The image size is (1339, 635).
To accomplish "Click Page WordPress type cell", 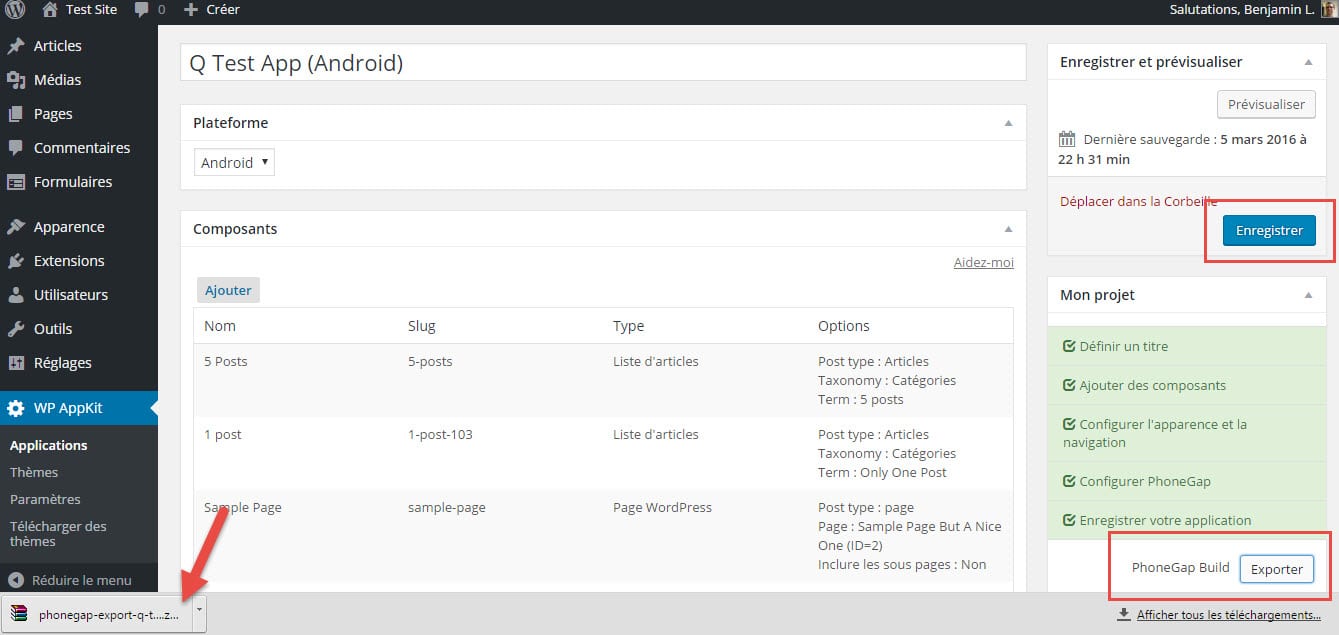I will pyautogui.click(x=662, y=507).
